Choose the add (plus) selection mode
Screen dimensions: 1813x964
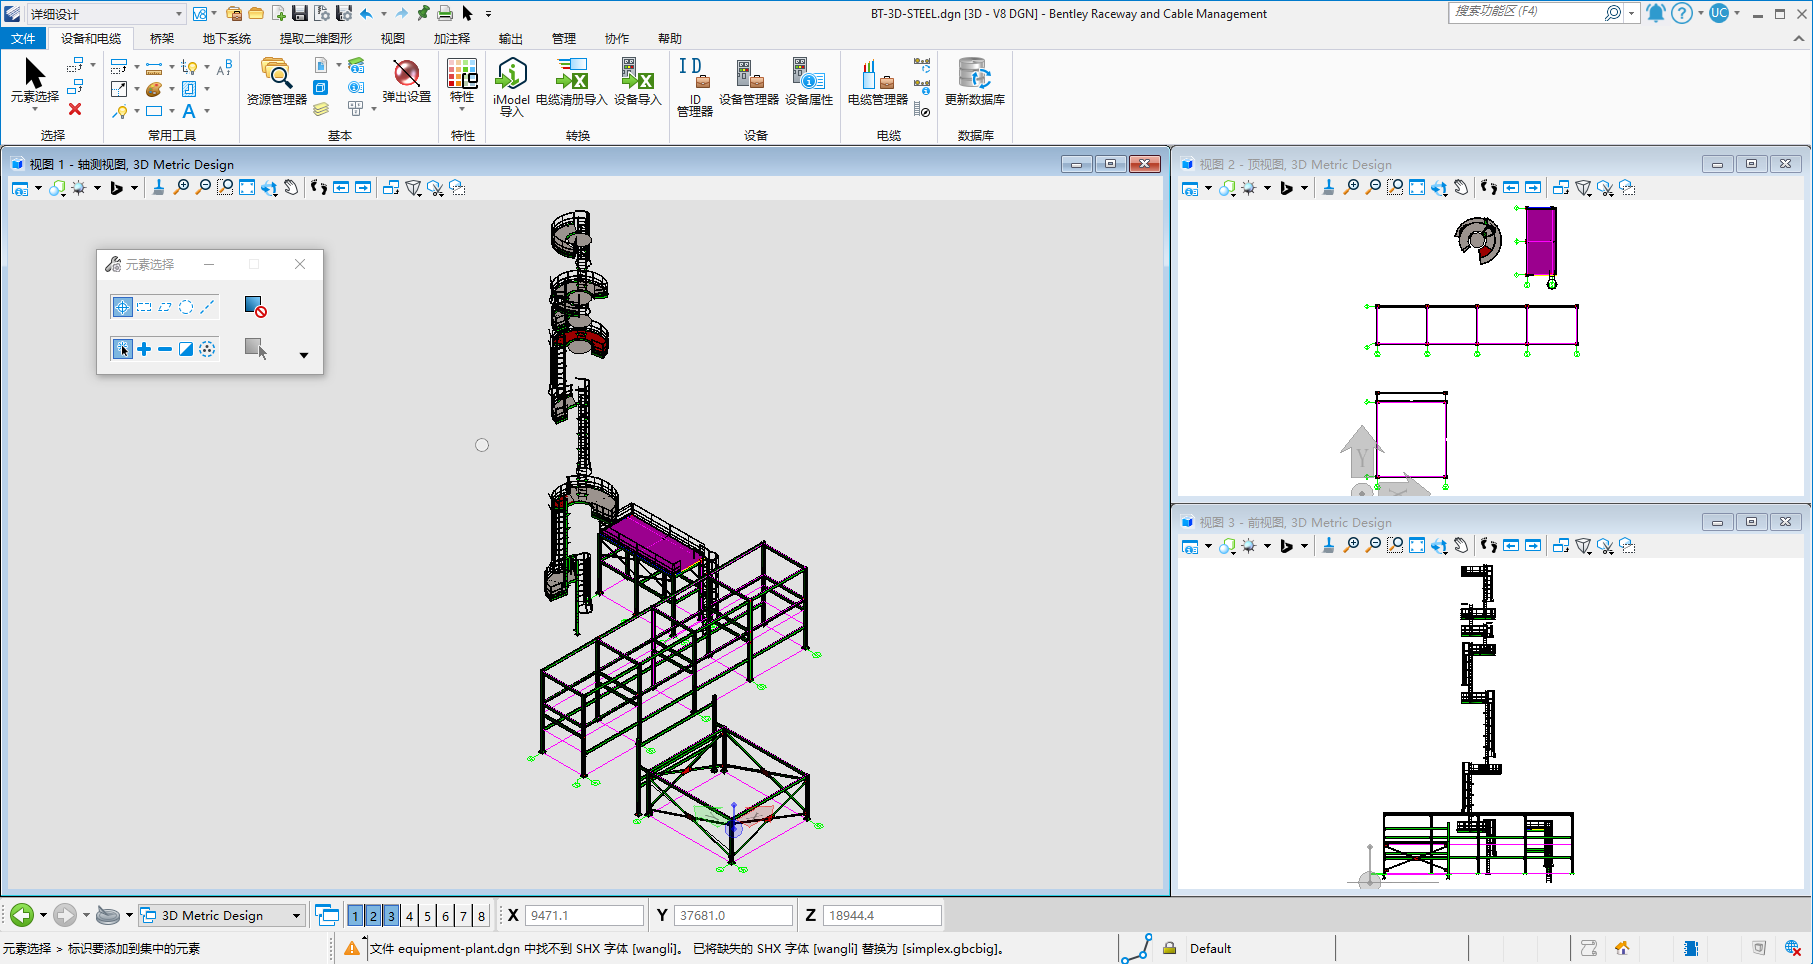coord(144,349)
